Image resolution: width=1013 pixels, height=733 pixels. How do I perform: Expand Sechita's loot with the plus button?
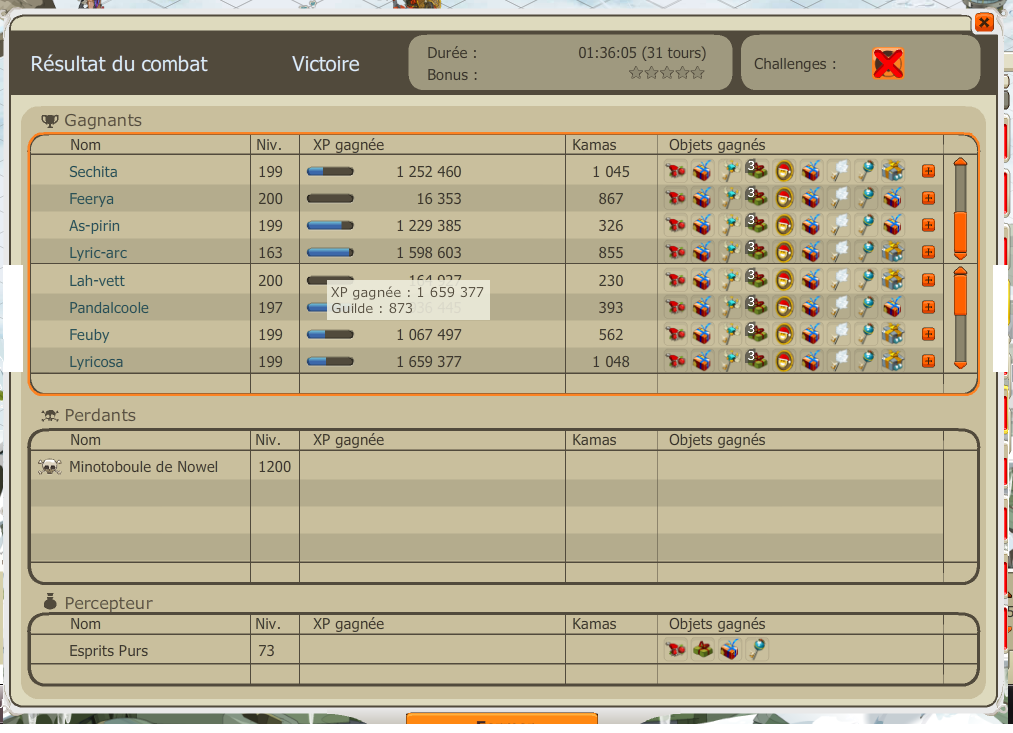[928, 171]
